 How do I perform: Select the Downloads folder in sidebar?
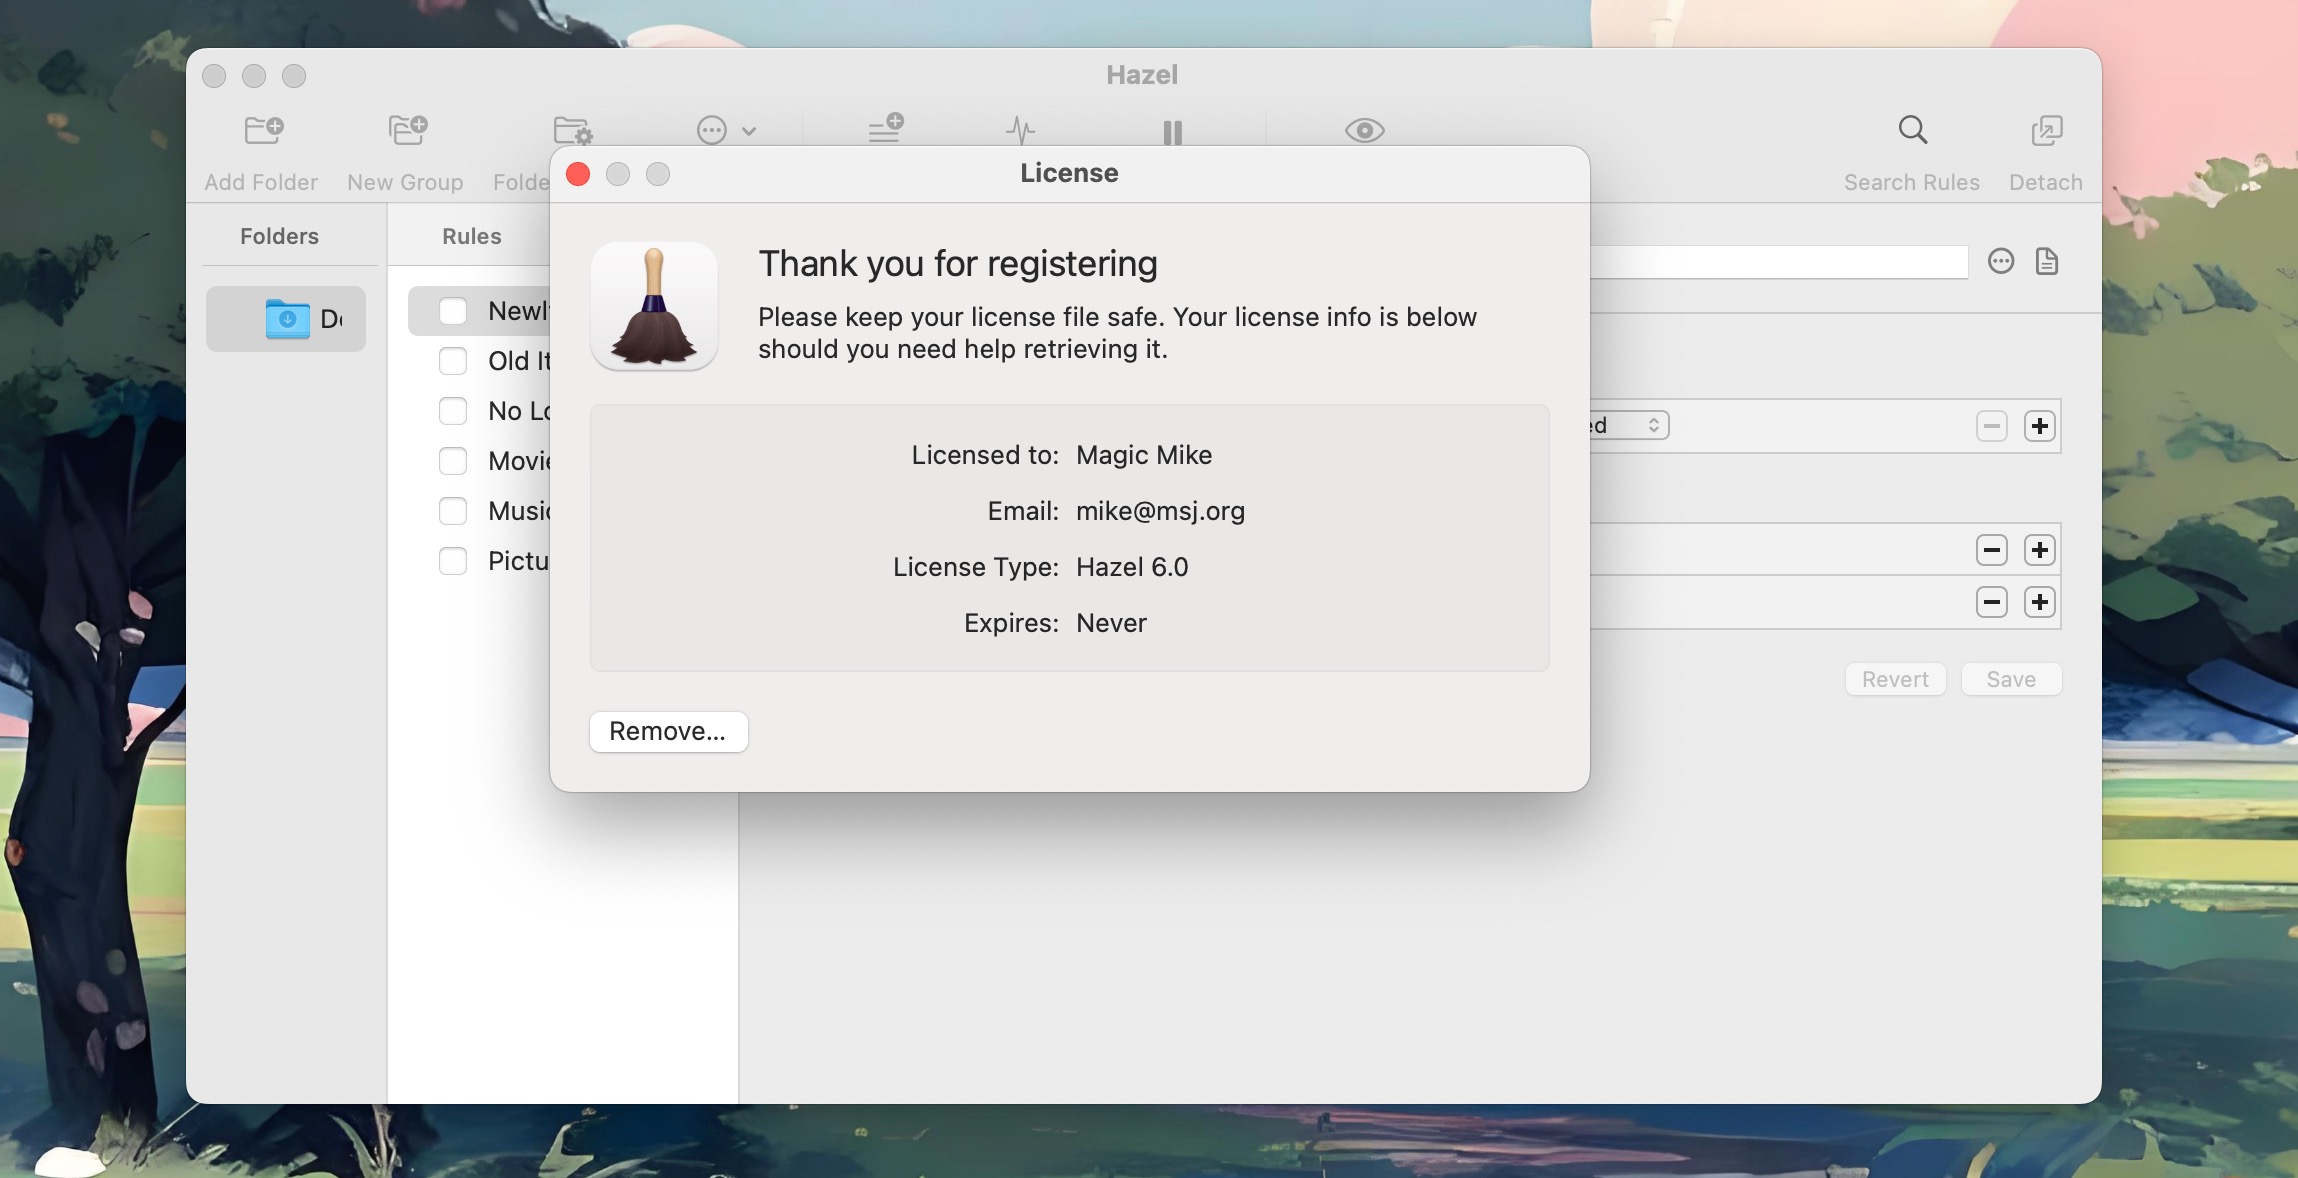tap(286, 319)
